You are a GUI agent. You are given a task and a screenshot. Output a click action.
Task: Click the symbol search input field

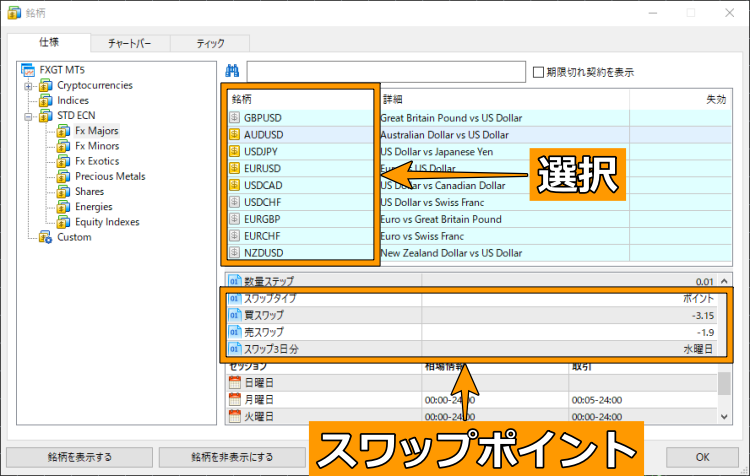385,72
